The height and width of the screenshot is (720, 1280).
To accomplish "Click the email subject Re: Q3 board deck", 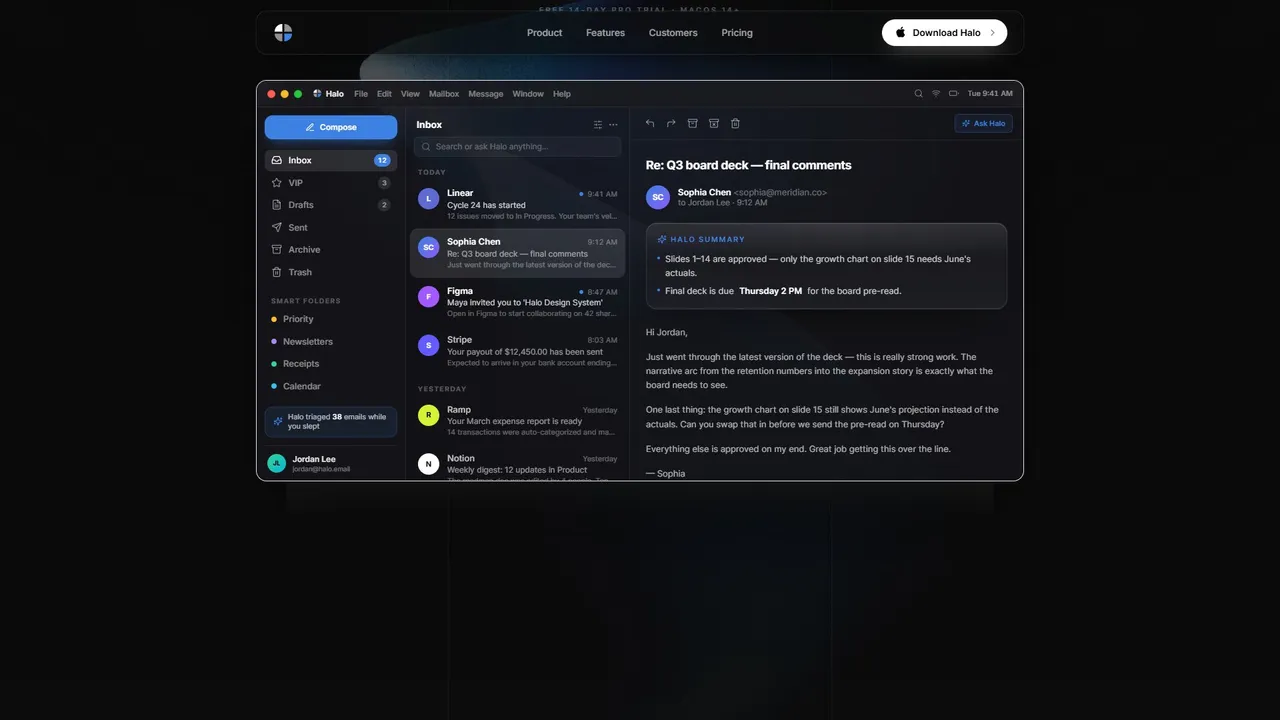I will pos(749,165).
